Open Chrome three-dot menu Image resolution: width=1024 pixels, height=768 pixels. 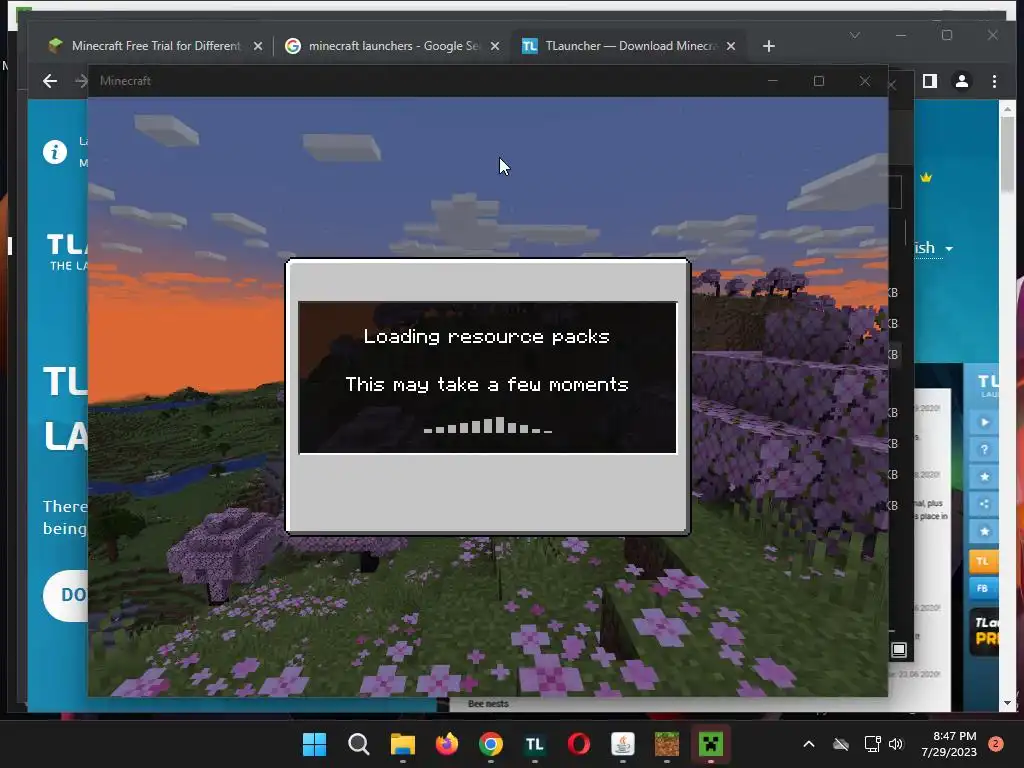994,81
